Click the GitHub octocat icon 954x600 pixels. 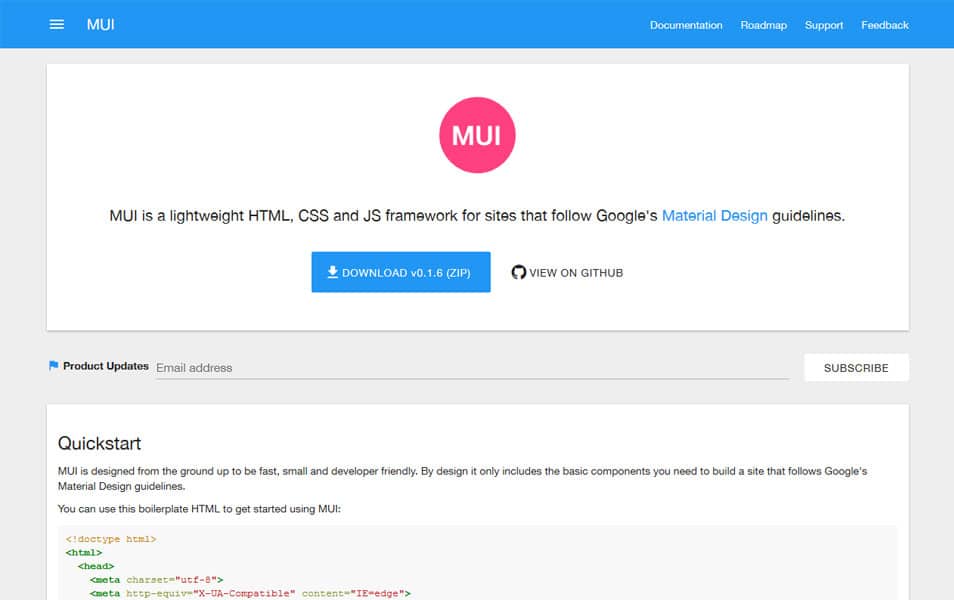point(518,272)
